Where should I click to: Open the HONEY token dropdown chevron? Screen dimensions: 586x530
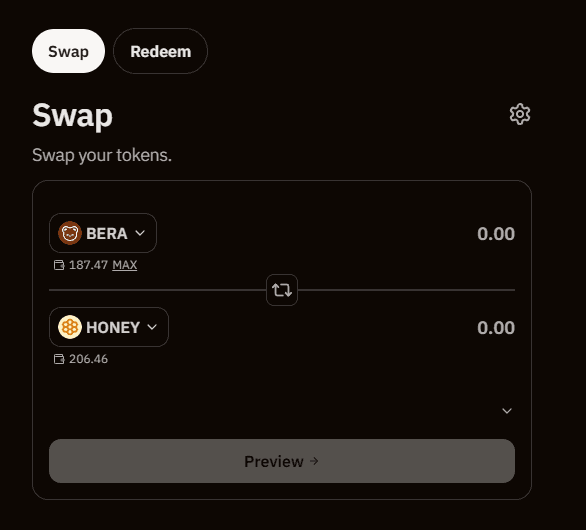pyautogui.click(x=152, y=327)
